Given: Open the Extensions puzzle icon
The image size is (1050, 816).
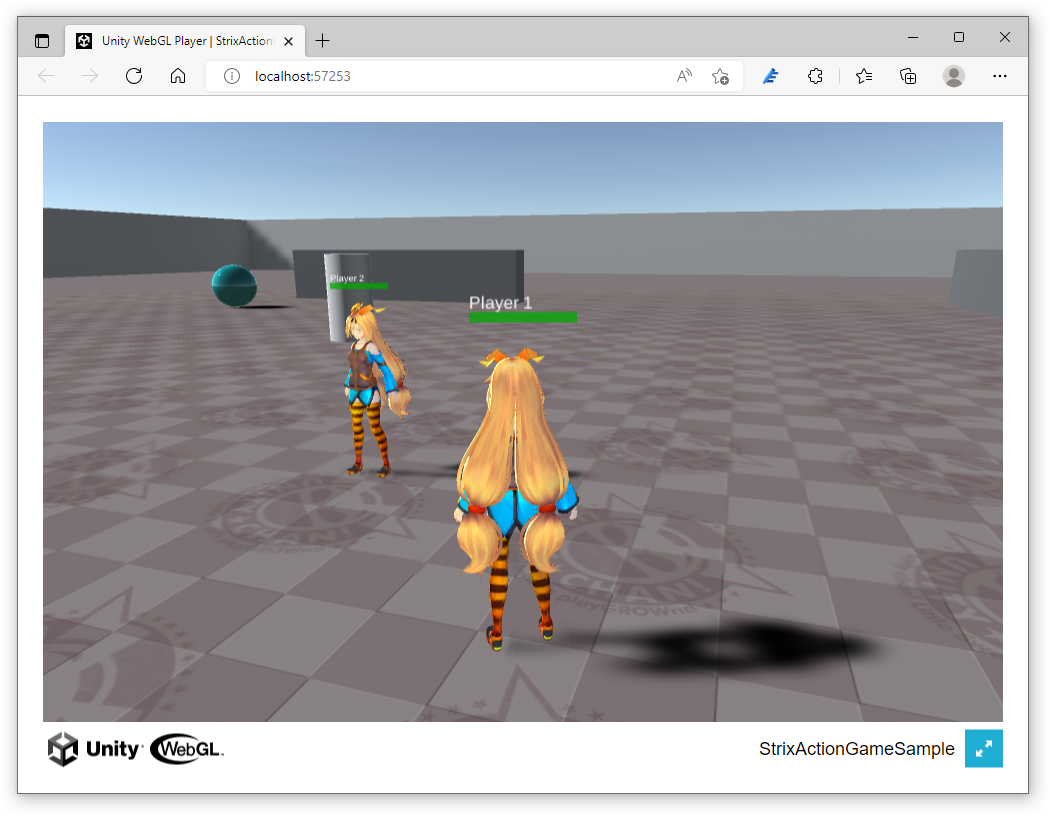Looking at the screenshot, I should click(x=815, y=76).
